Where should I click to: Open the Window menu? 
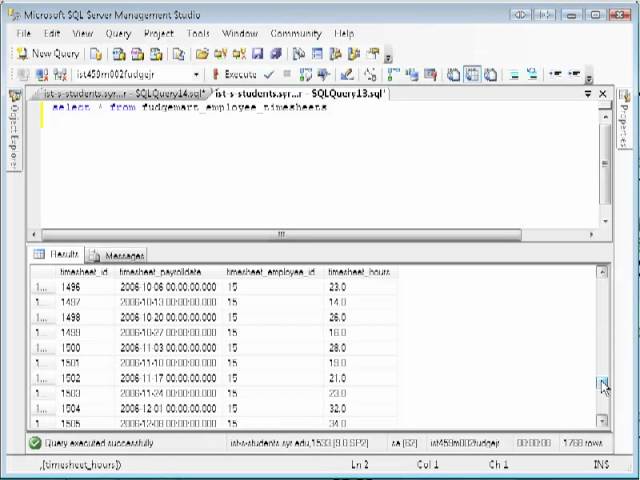pos(240,33)
